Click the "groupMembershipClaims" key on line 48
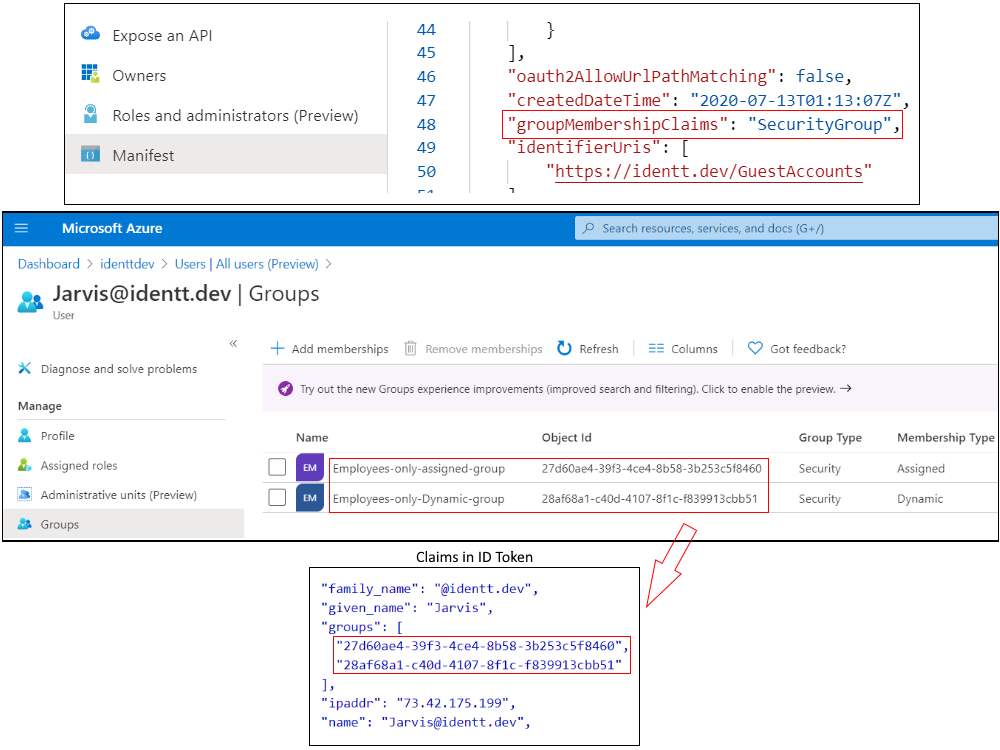The image size is (1000, 750). (x=617, y=124)
